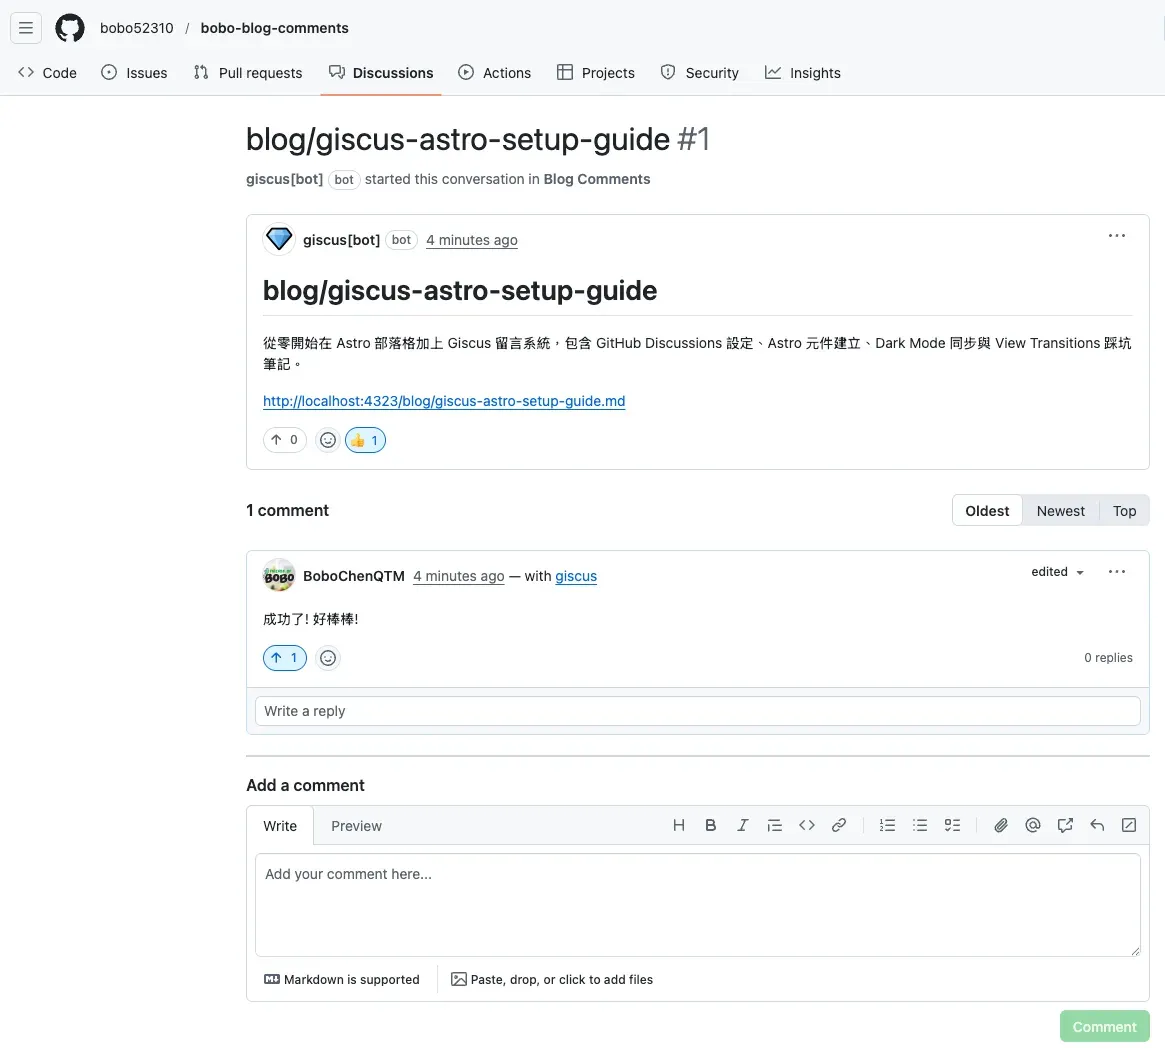The height and width of the screenshot is (1051, 1165).
Task: Insert a numbered list
Action: (887, 825)
